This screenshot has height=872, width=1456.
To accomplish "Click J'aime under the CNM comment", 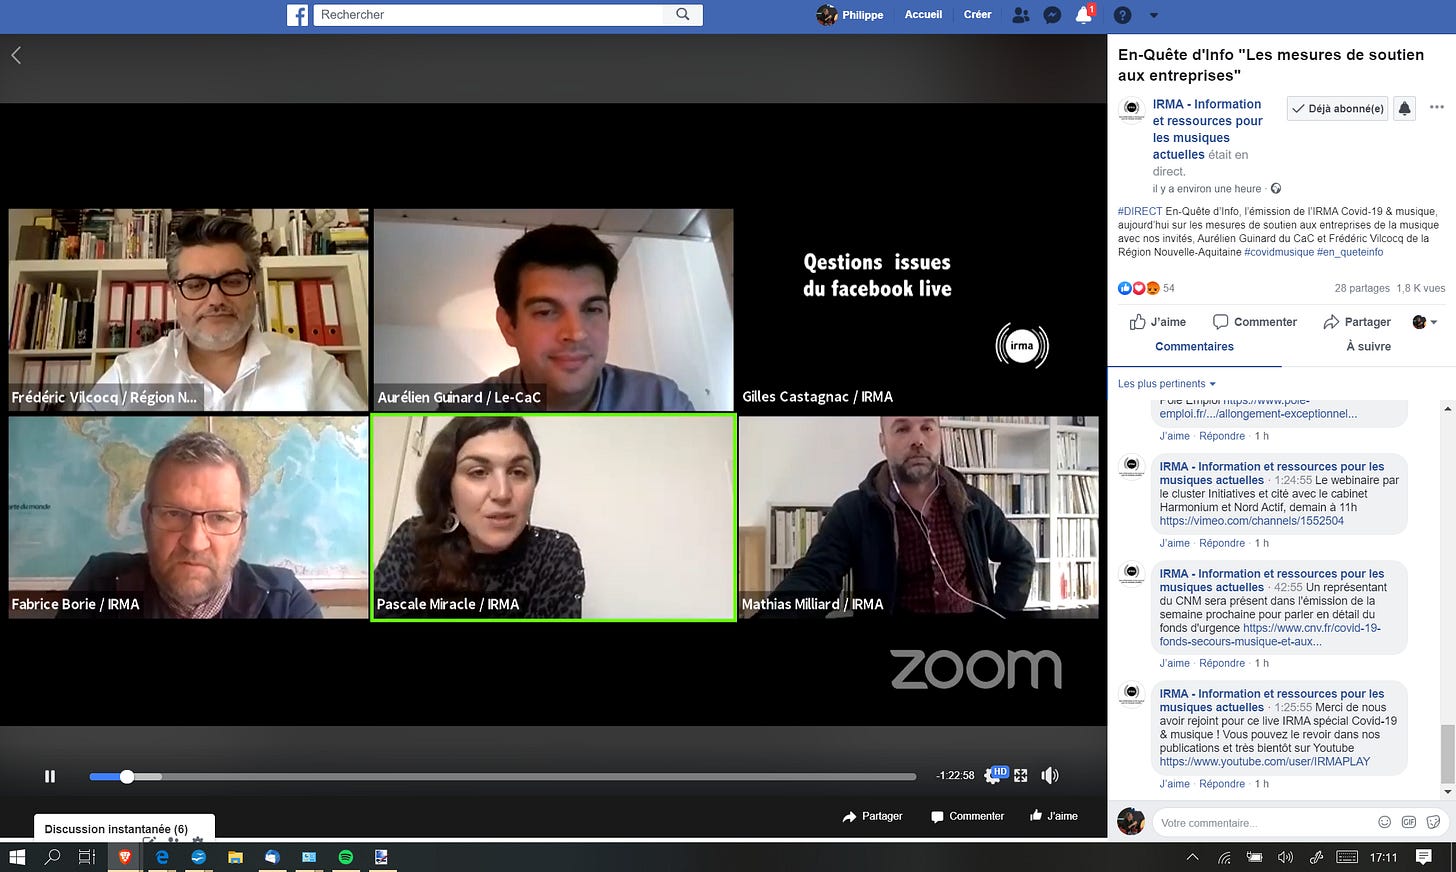I will [x=1174, y=663].
